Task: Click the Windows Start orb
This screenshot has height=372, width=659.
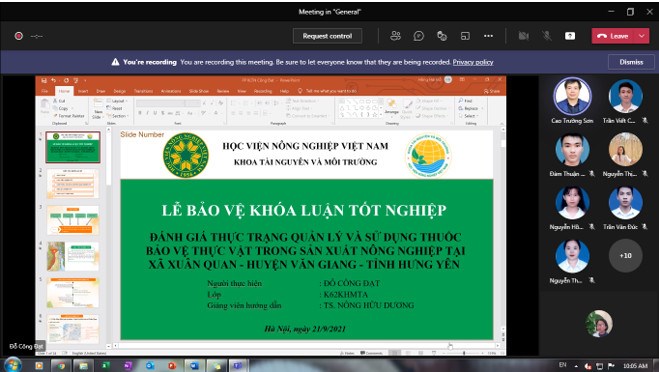Action: 13,365
